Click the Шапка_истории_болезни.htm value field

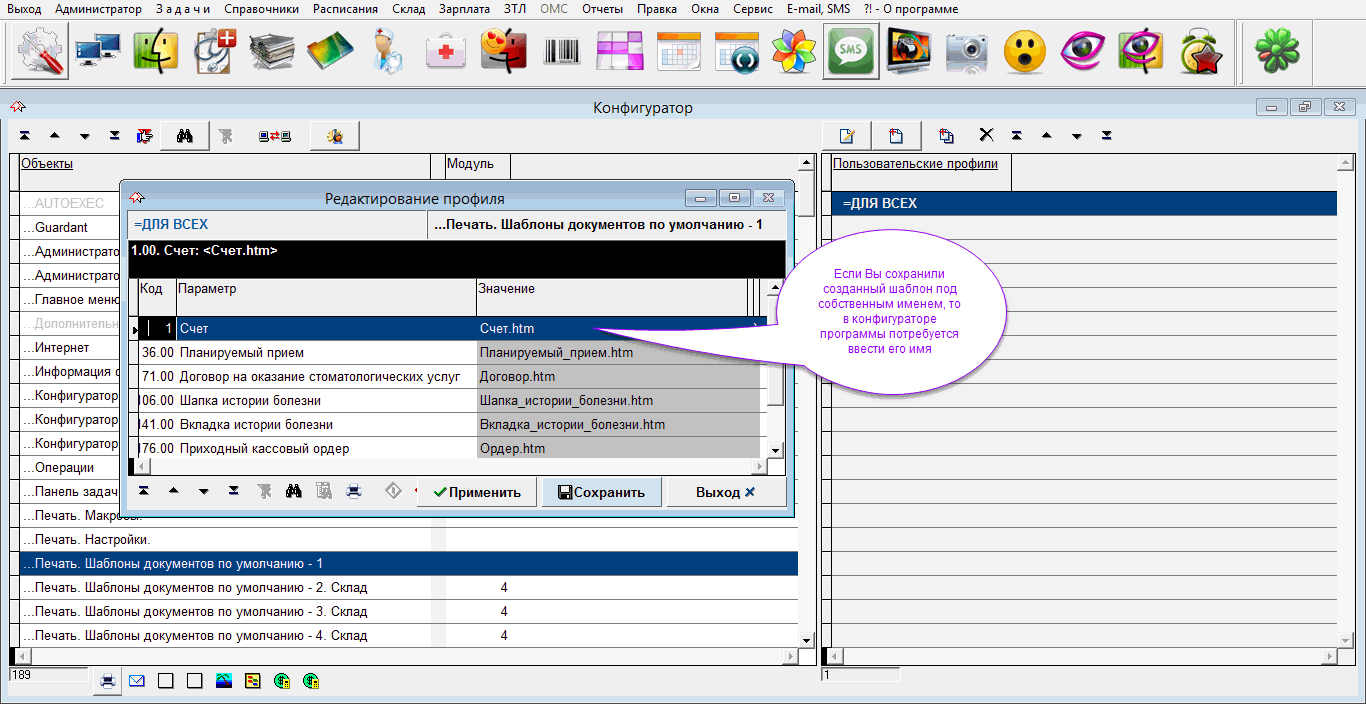coord(566,401)
